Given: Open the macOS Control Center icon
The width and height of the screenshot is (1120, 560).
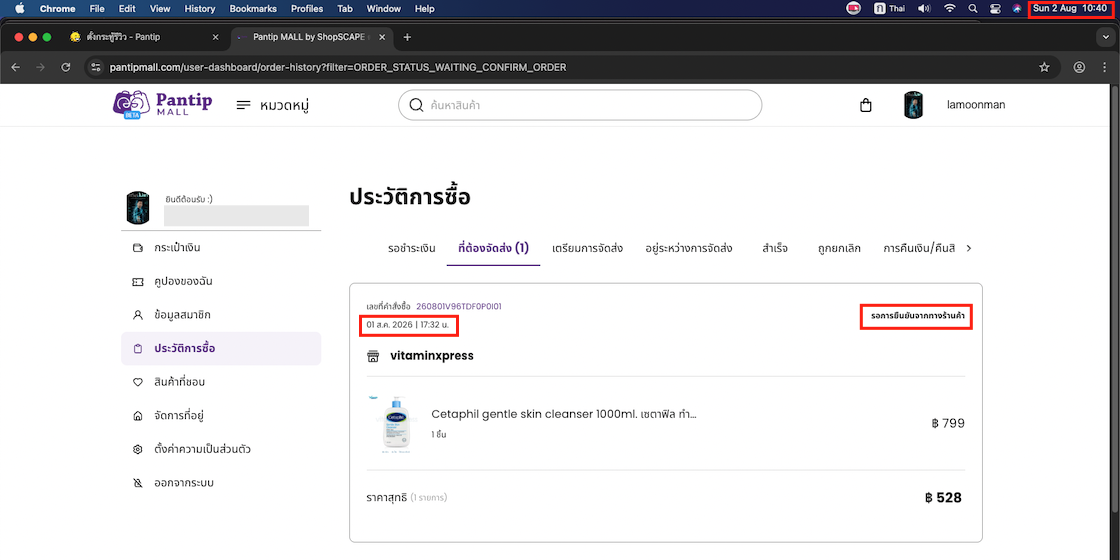Looking at the screenshot, I should [995, 9].
